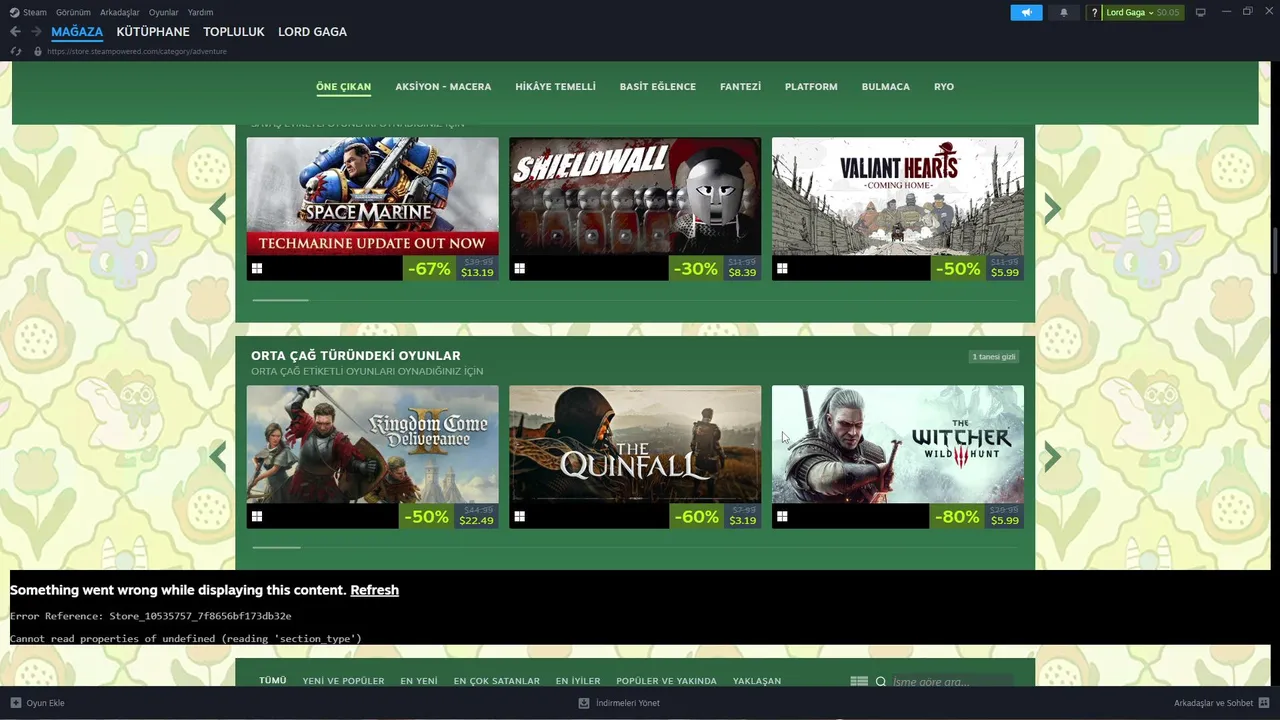
Task: Click the war games carousel scroll indicator
Action: pyautogui.click(x=281, y=299)
